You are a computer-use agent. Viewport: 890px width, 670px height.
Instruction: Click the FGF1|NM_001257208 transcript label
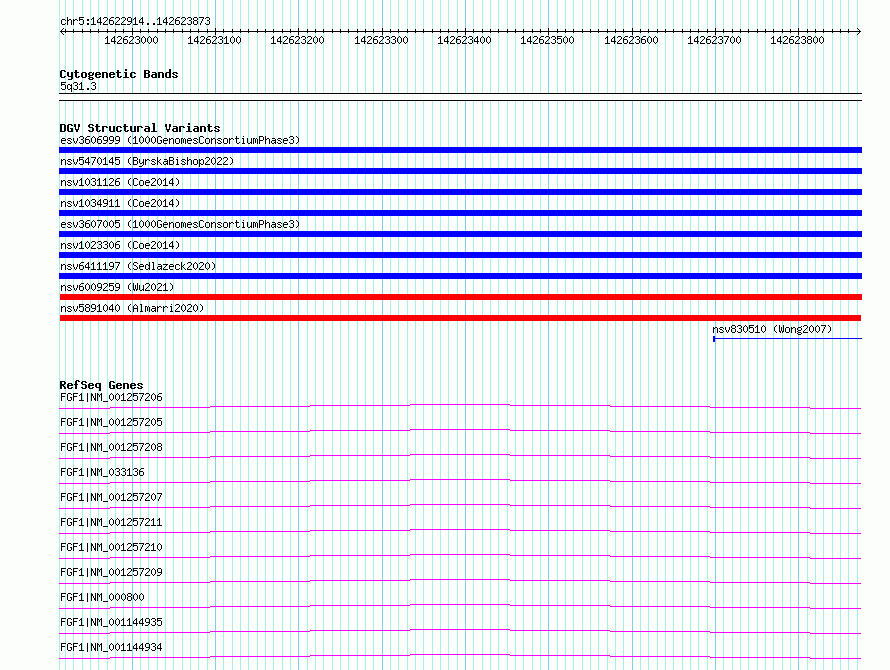(111, 447)
